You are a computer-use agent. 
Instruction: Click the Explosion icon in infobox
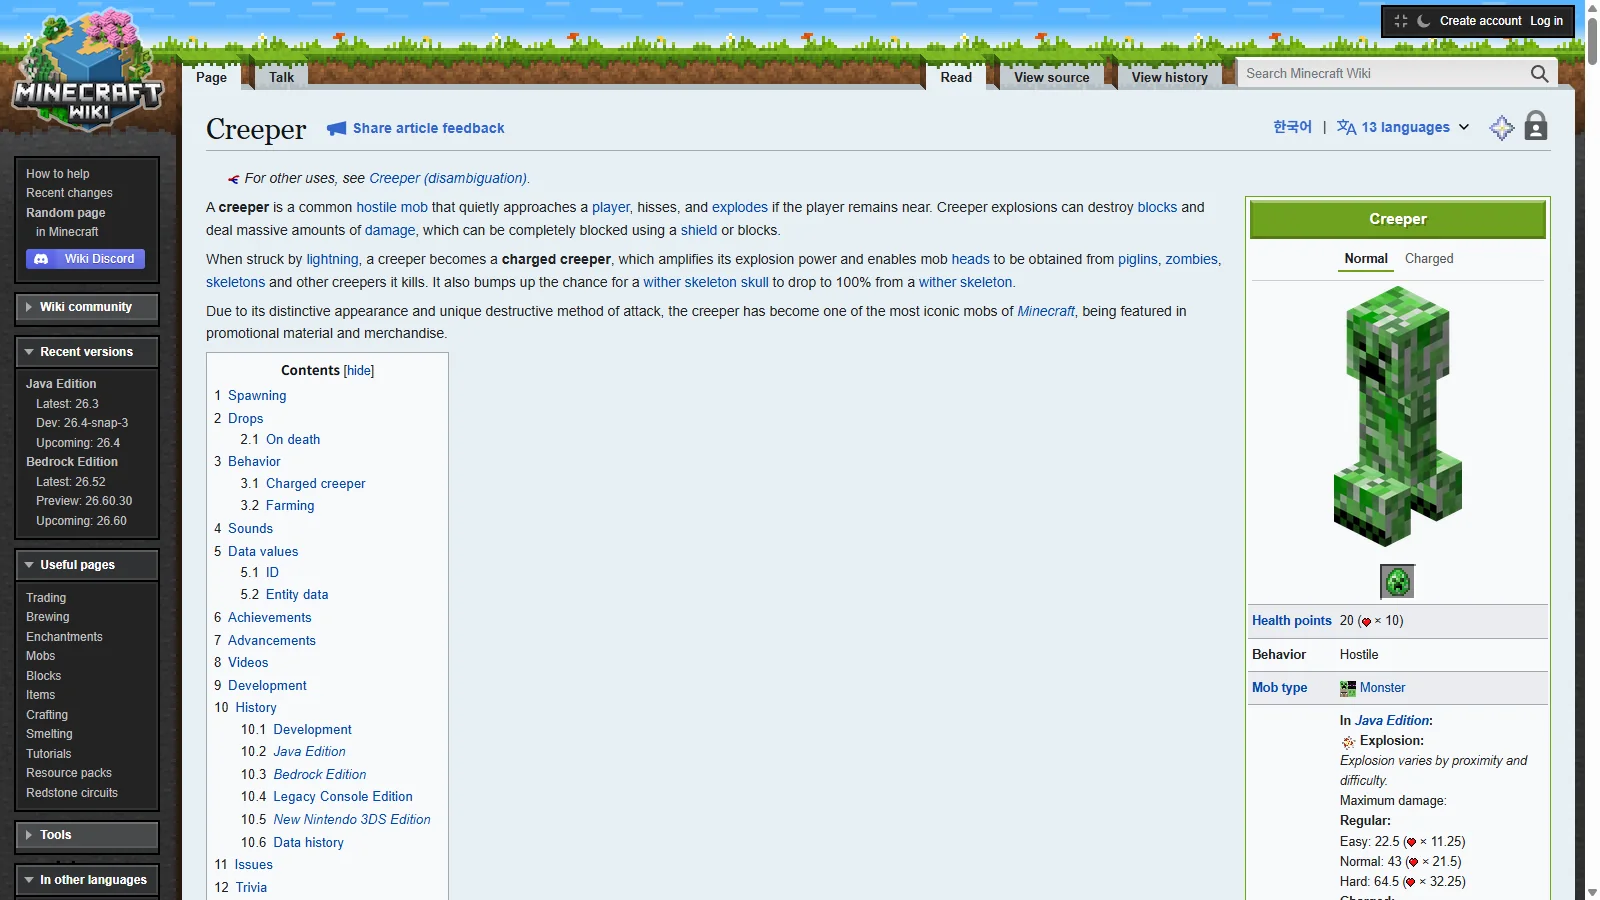click(1348, 741)
